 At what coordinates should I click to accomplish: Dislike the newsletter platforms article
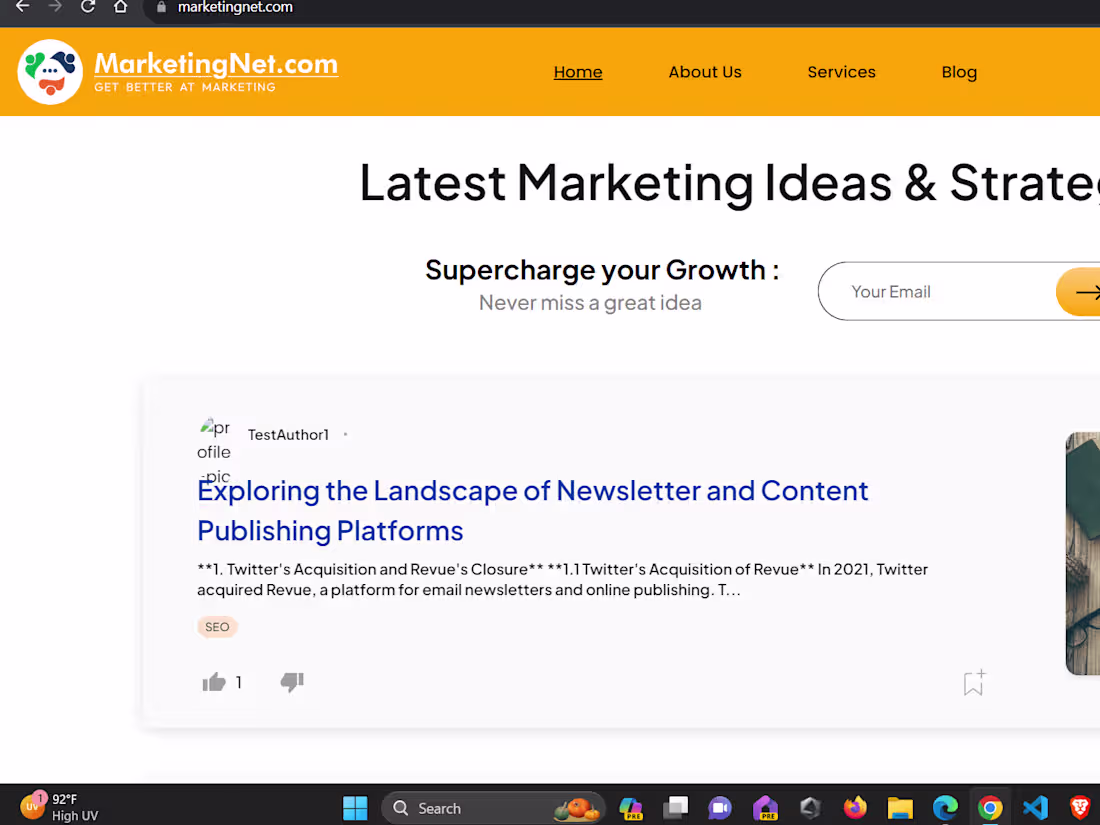(291, 681)
